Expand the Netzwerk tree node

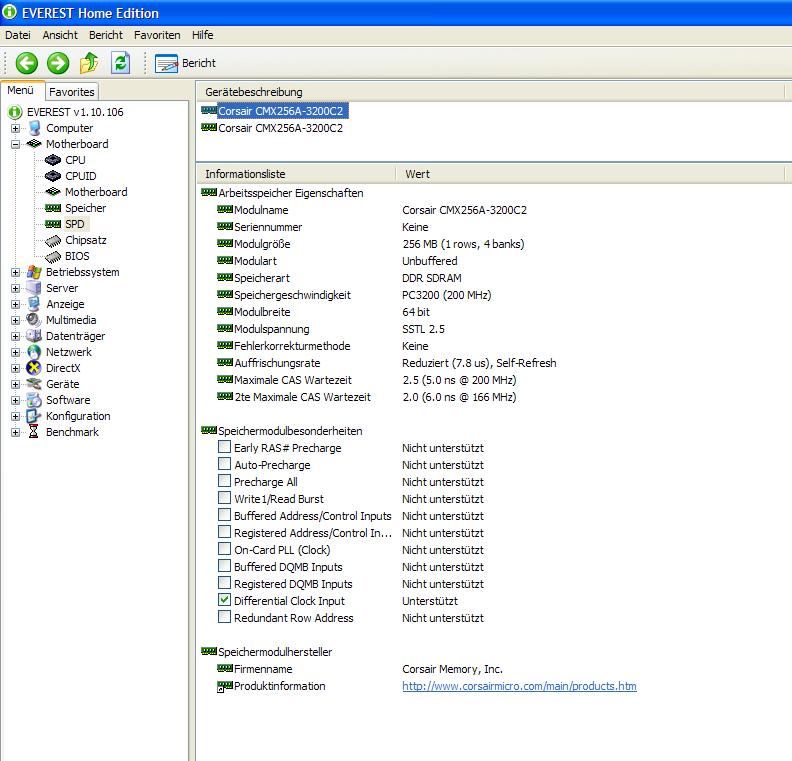tap(16, 352)
